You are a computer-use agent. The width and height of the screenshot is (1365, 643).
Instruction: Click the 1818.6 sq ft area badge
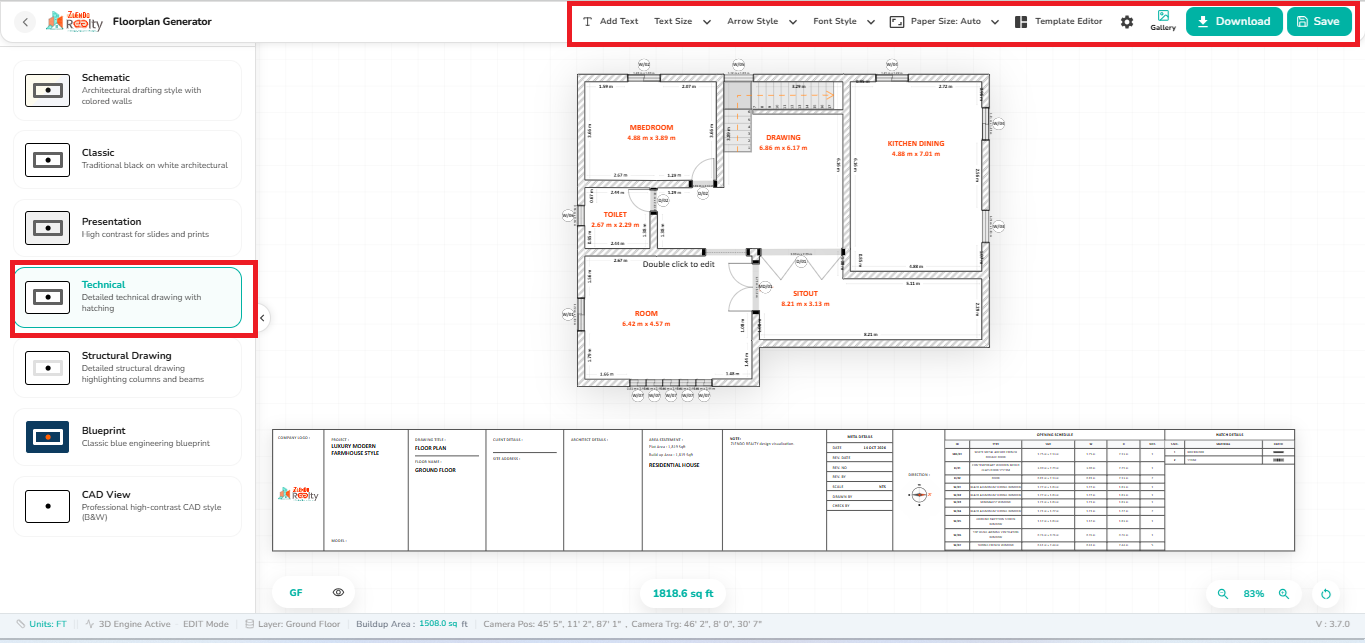click(x=683, y=593)
